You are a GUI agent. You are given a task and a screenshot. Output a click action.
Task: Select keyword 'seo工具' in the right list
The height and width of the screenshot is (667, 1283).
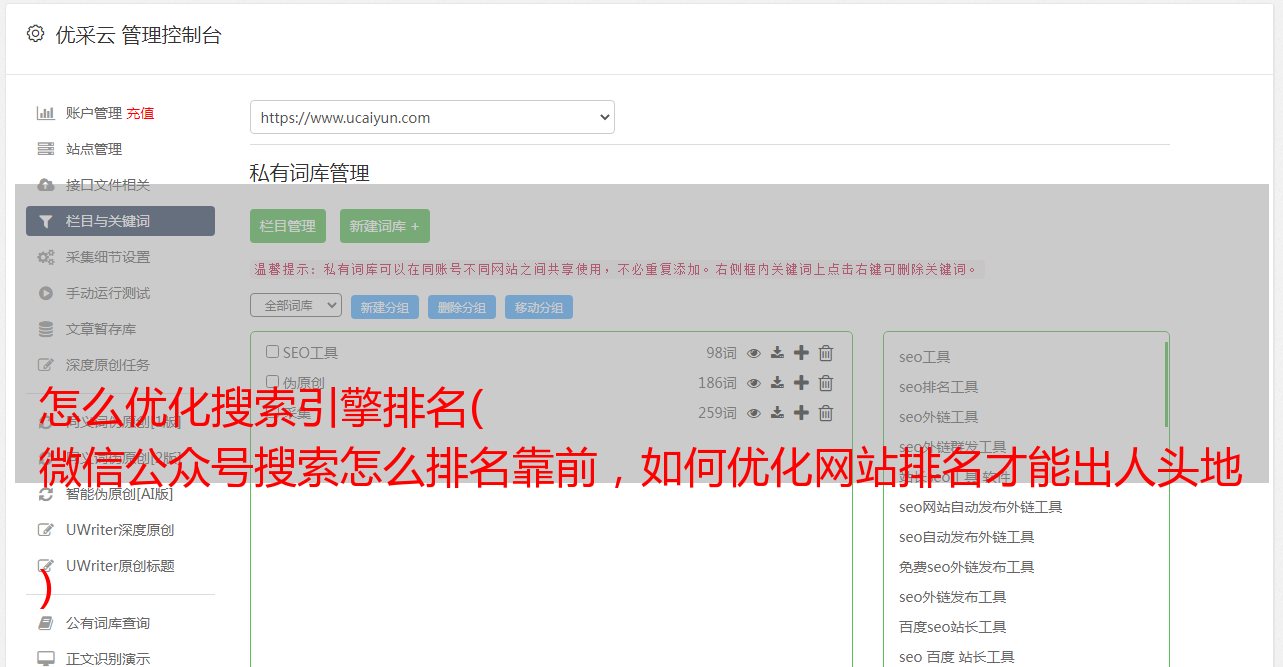tap(924, 357)
